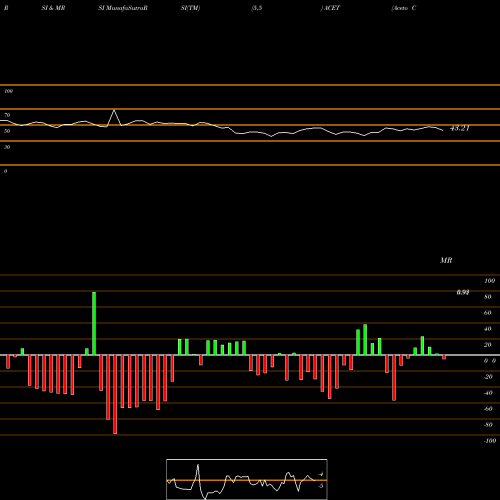This screenshot has width=500, height=500.
Task: Click the RSI axis label 70
Action: coord(7,115)
